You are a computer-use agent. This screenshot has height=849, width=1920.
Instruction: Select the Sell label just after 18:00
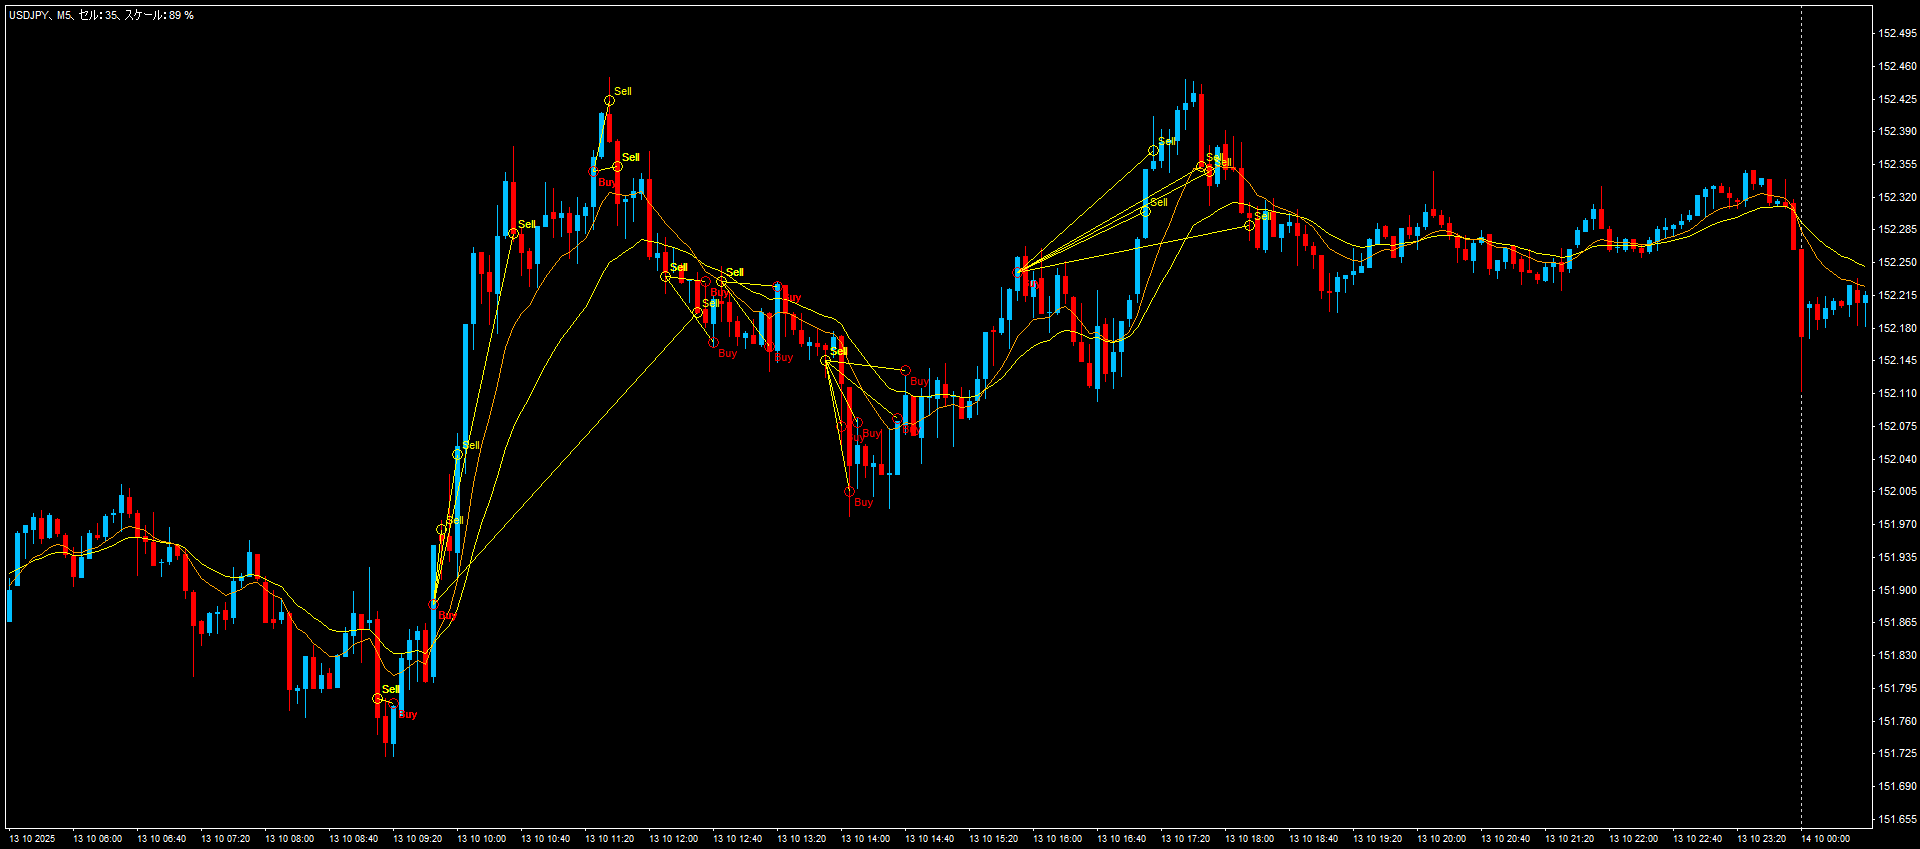(x=1263, y=216)
